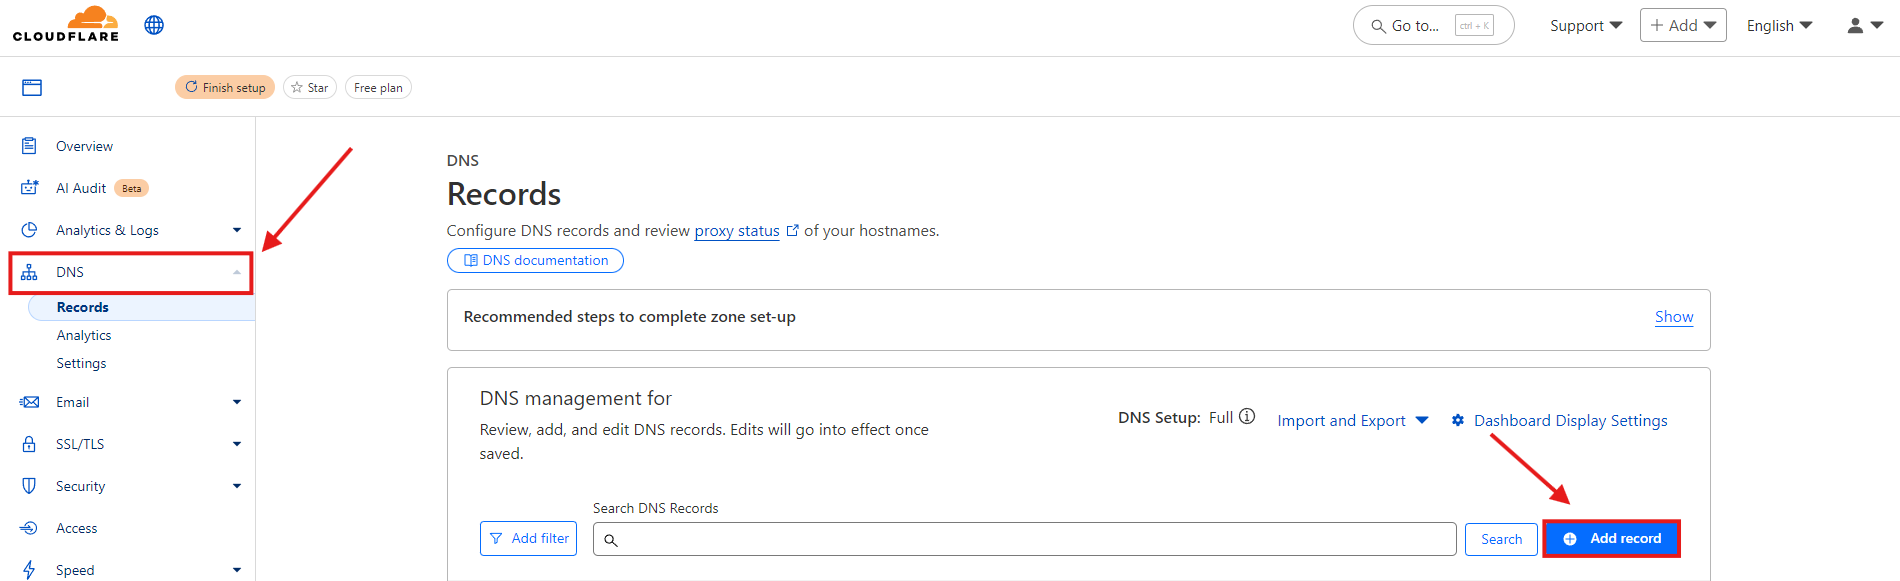
Task: Click the Dashboard Display Settings gear icon
Action: click(1458, 421)
